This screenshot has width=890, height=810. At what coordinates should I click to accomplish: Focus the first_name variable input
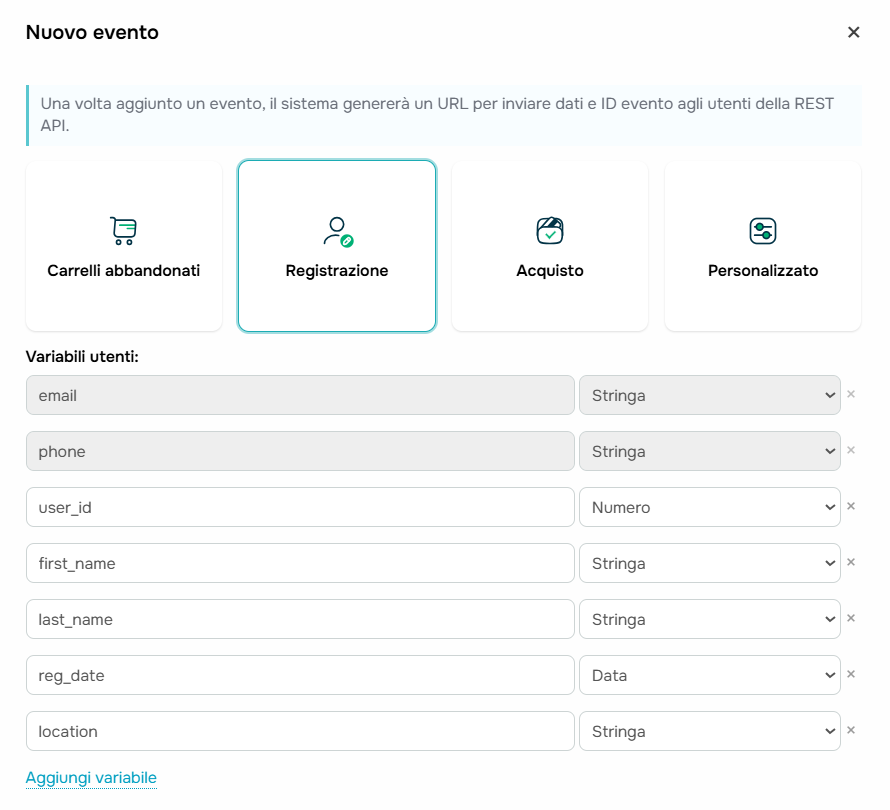(x=300, y=563)
